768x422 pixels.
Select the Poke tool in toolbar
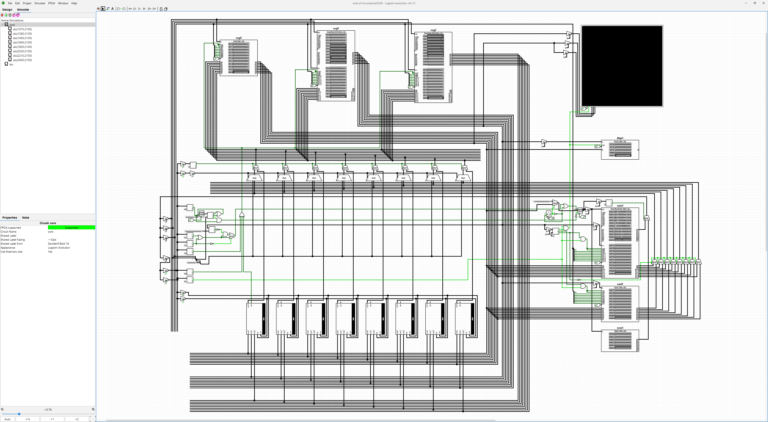click(98, 9)
